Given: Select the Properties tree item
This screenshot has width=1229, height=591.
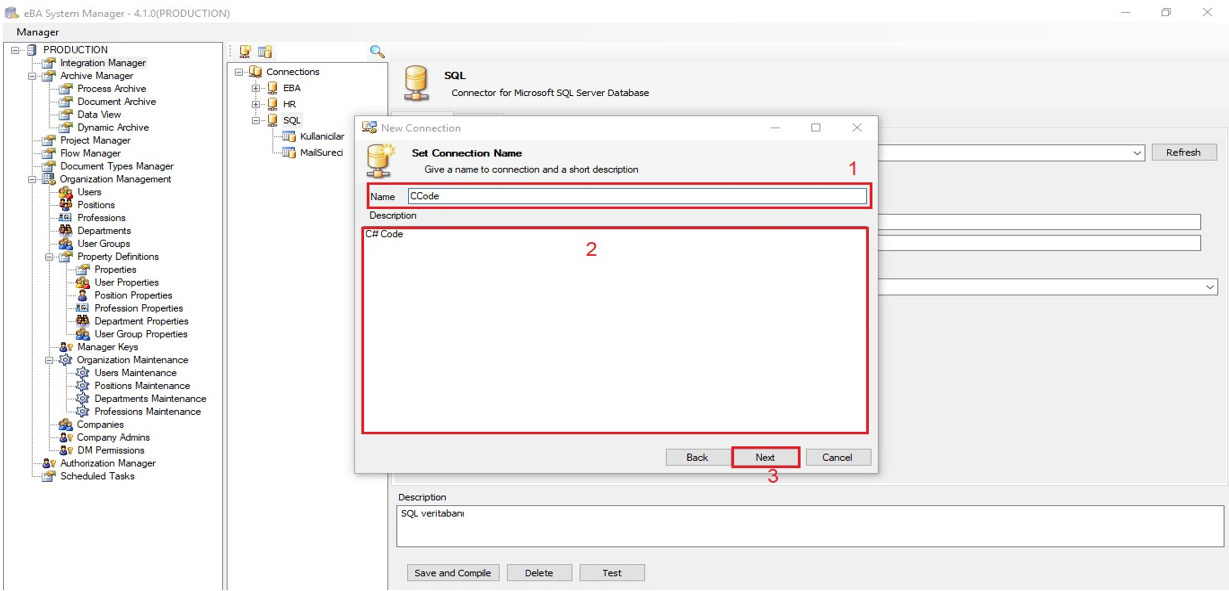Looking at the screenshot, I should coord(115,270).
